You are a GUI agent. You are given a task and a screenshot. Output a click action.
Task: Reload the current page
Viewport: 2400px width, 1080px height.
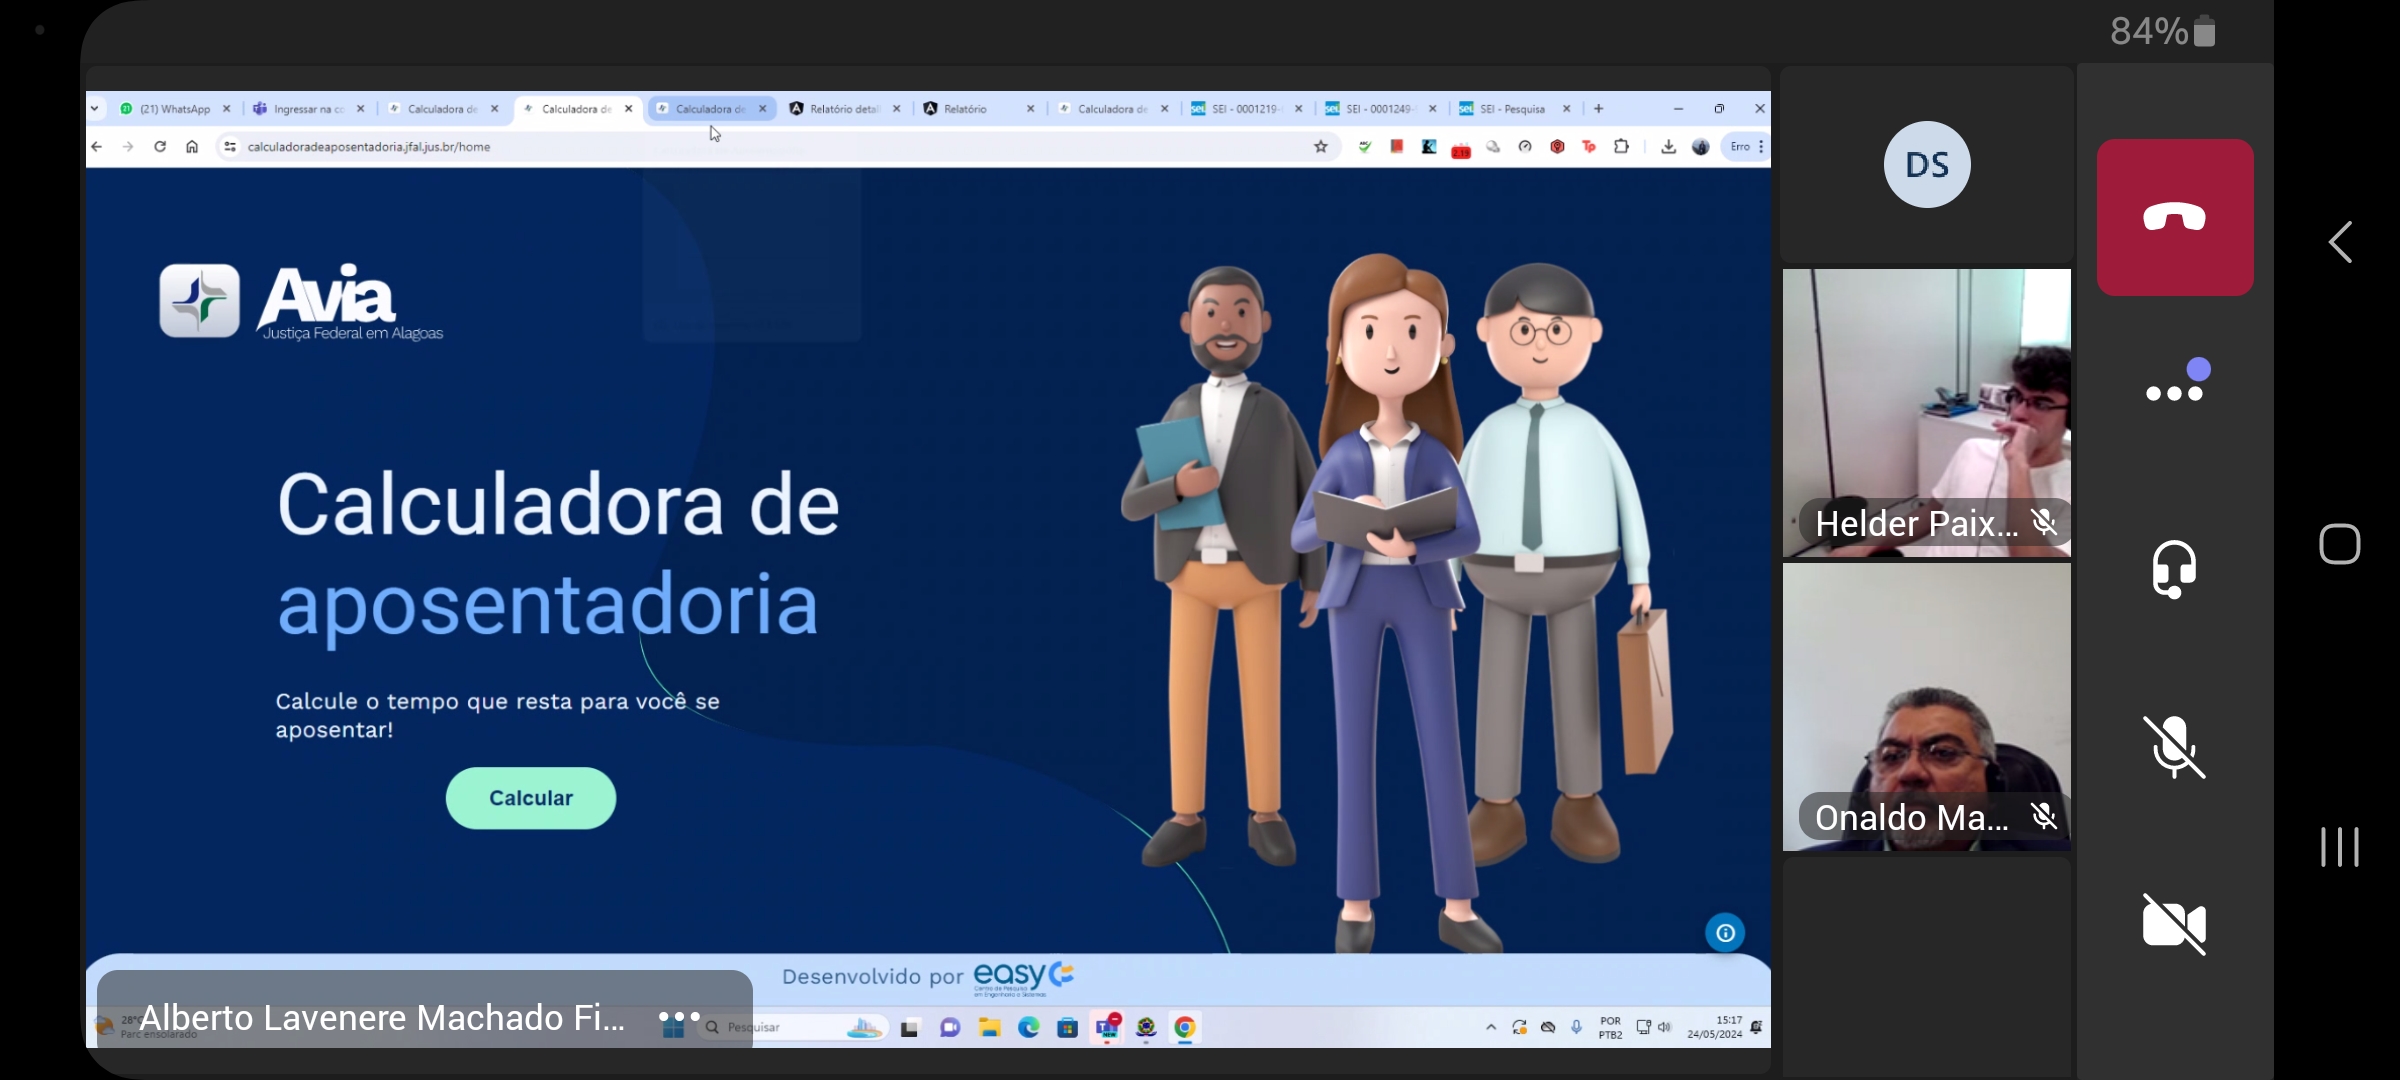160,147
